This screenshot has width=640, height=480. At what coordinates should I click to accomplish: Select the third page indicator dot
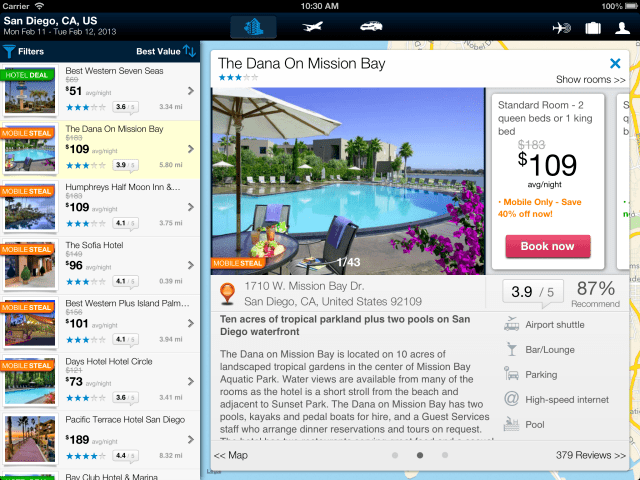pos(445,455)
